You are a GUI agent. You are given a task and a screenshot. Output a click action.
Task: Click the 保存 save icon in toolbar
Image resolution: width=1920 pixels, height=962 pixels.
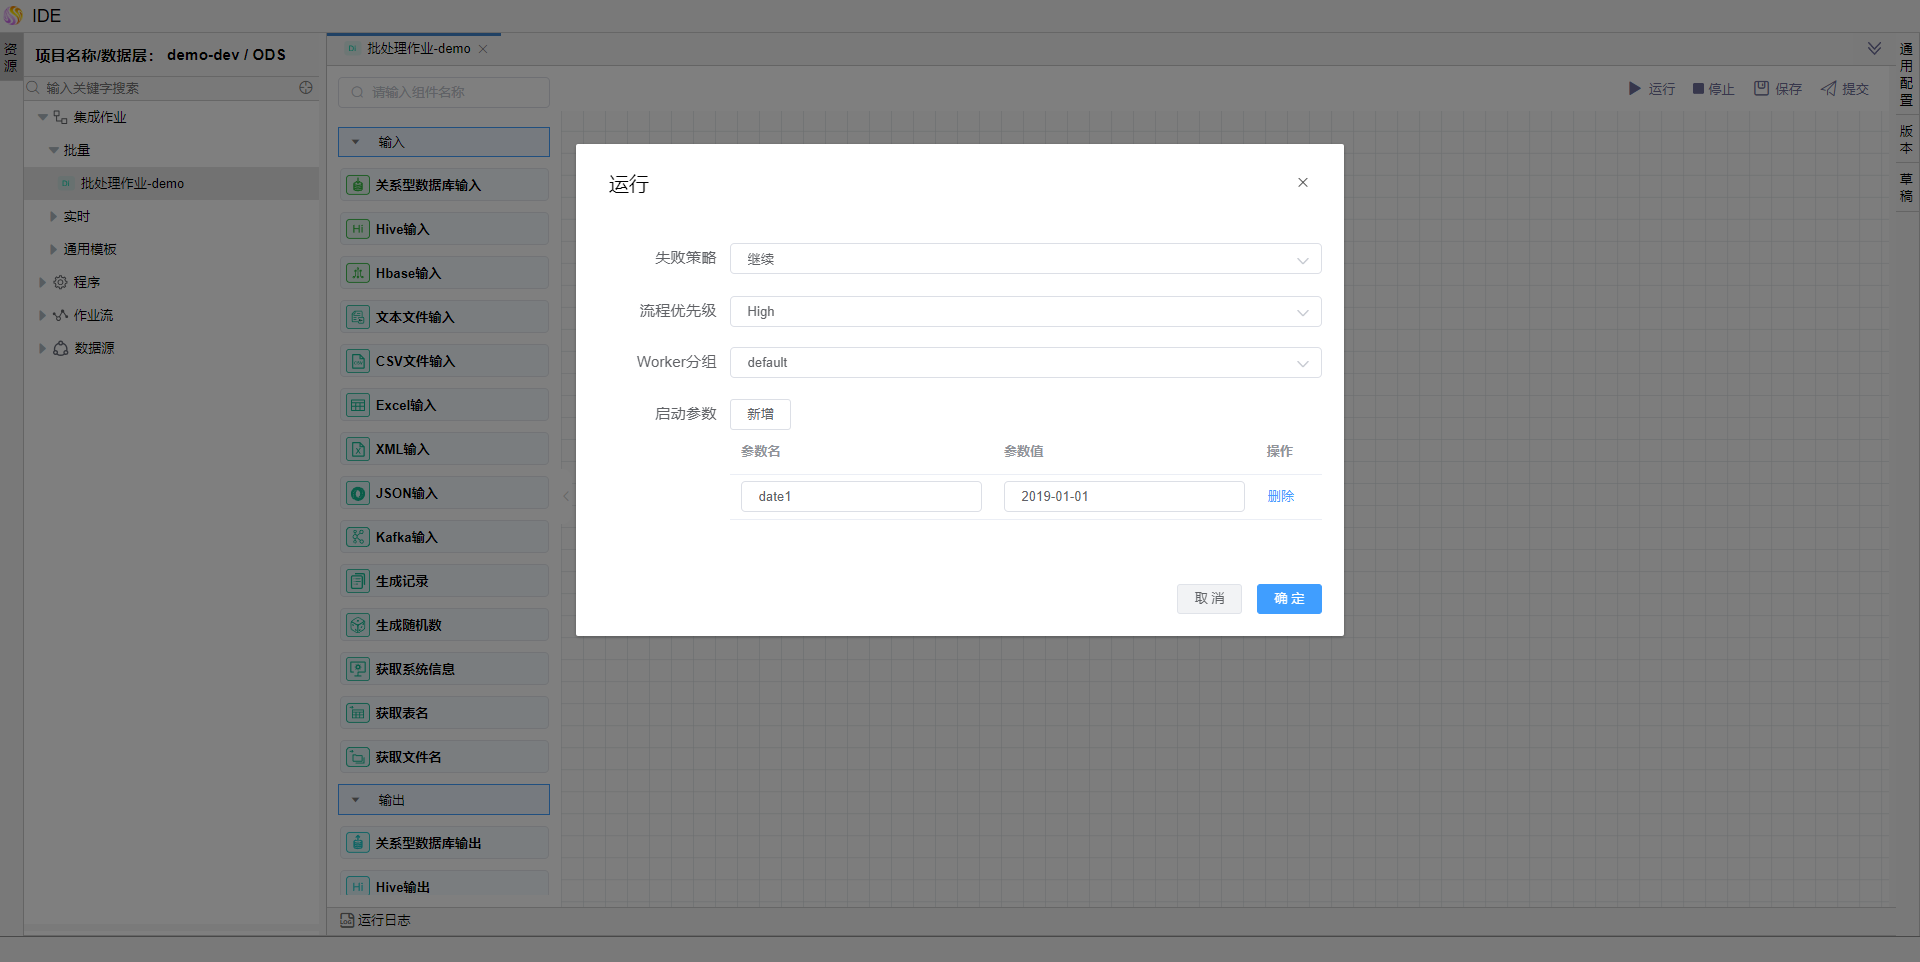1761,89
